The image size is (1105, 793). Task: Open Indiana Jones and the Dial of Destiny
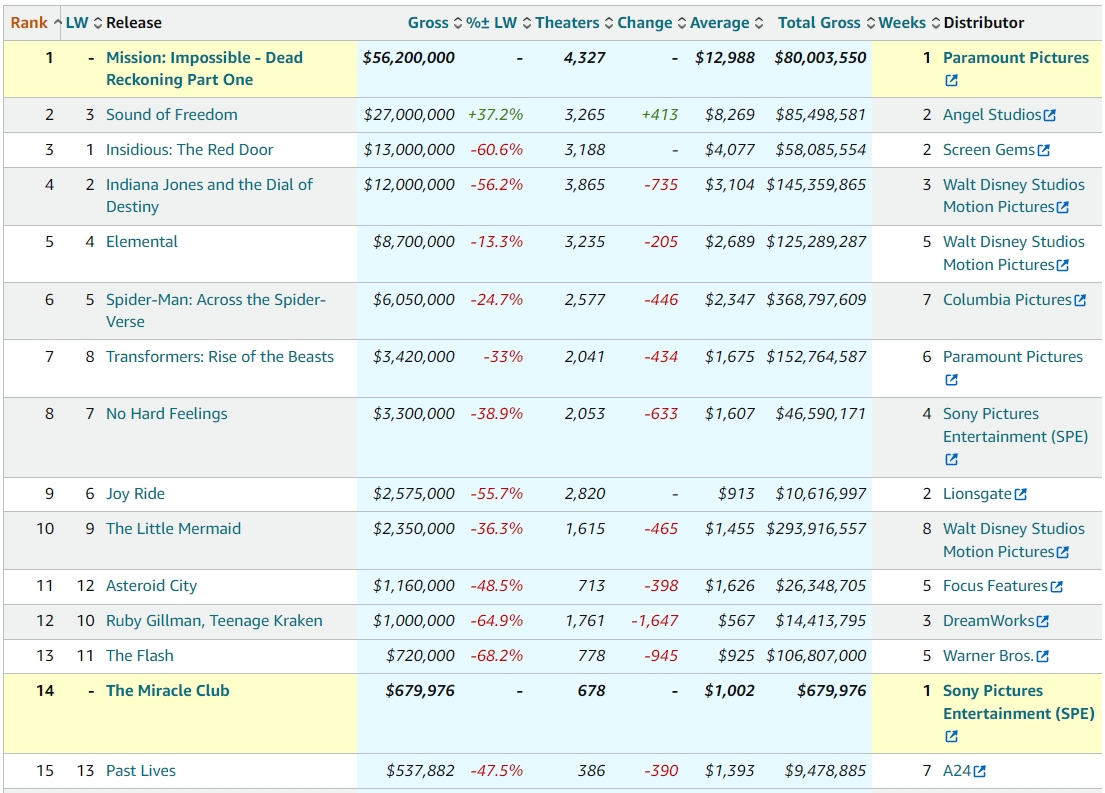[x=209, y=195]
